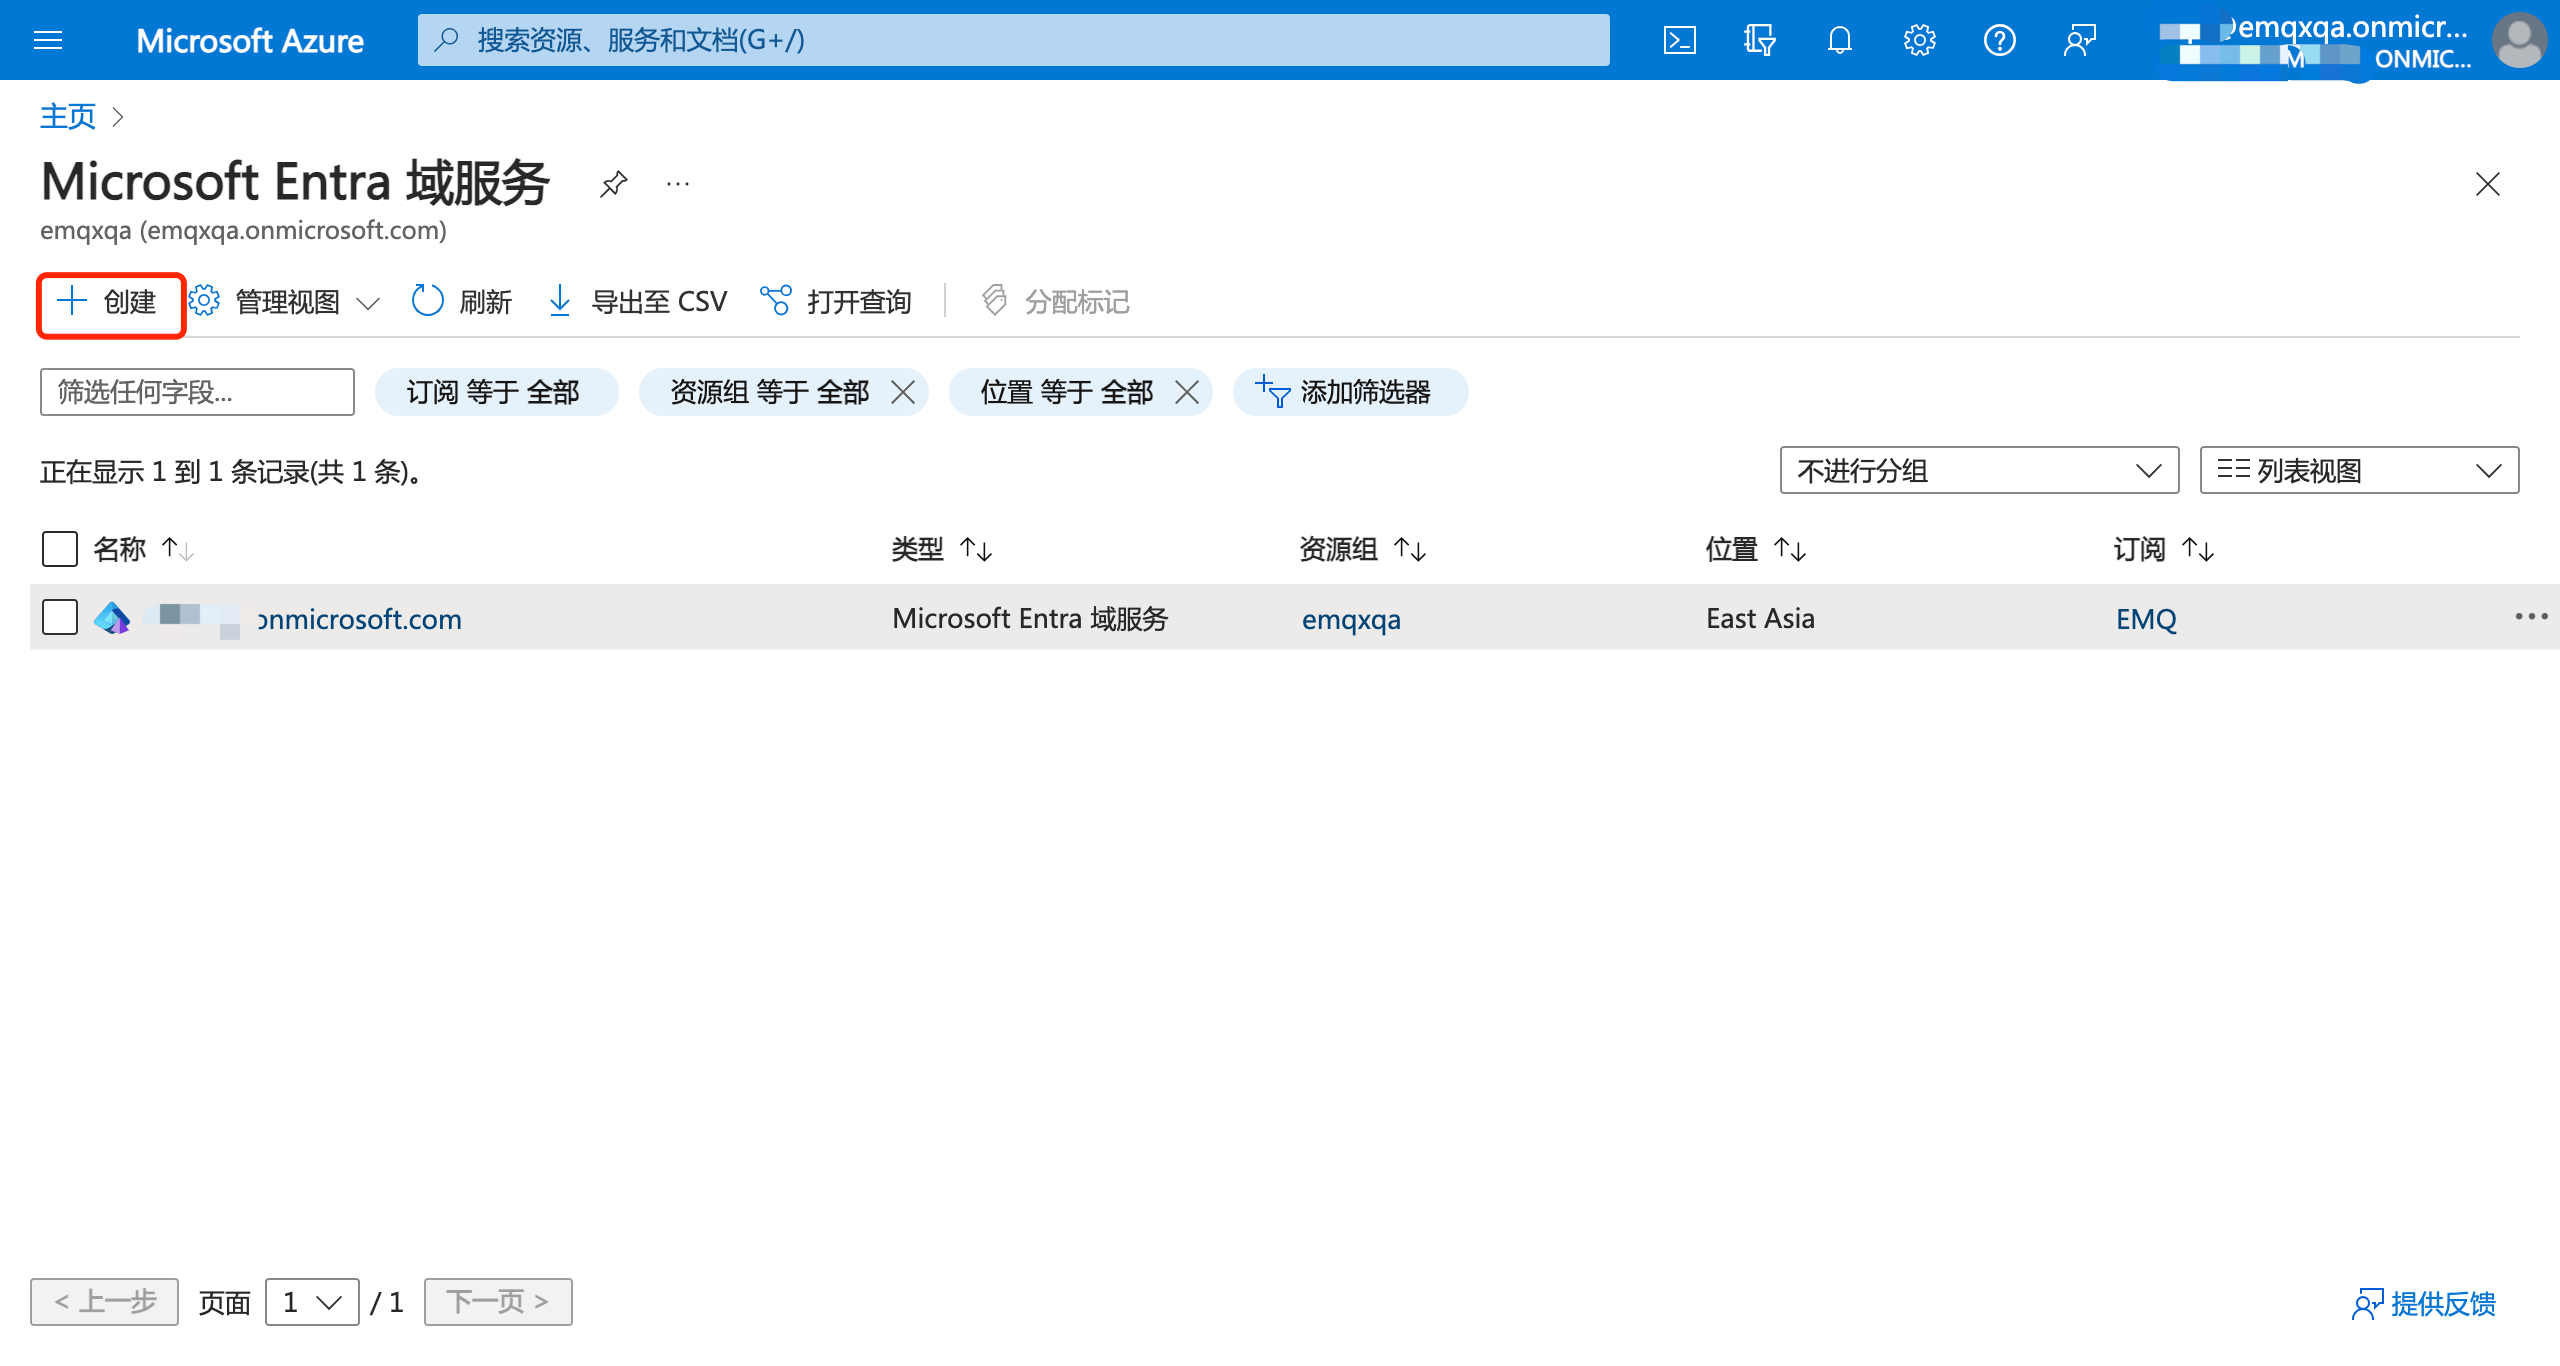
Task: Type in the 筛选任何字段 filter field
Action: point(196,392)
